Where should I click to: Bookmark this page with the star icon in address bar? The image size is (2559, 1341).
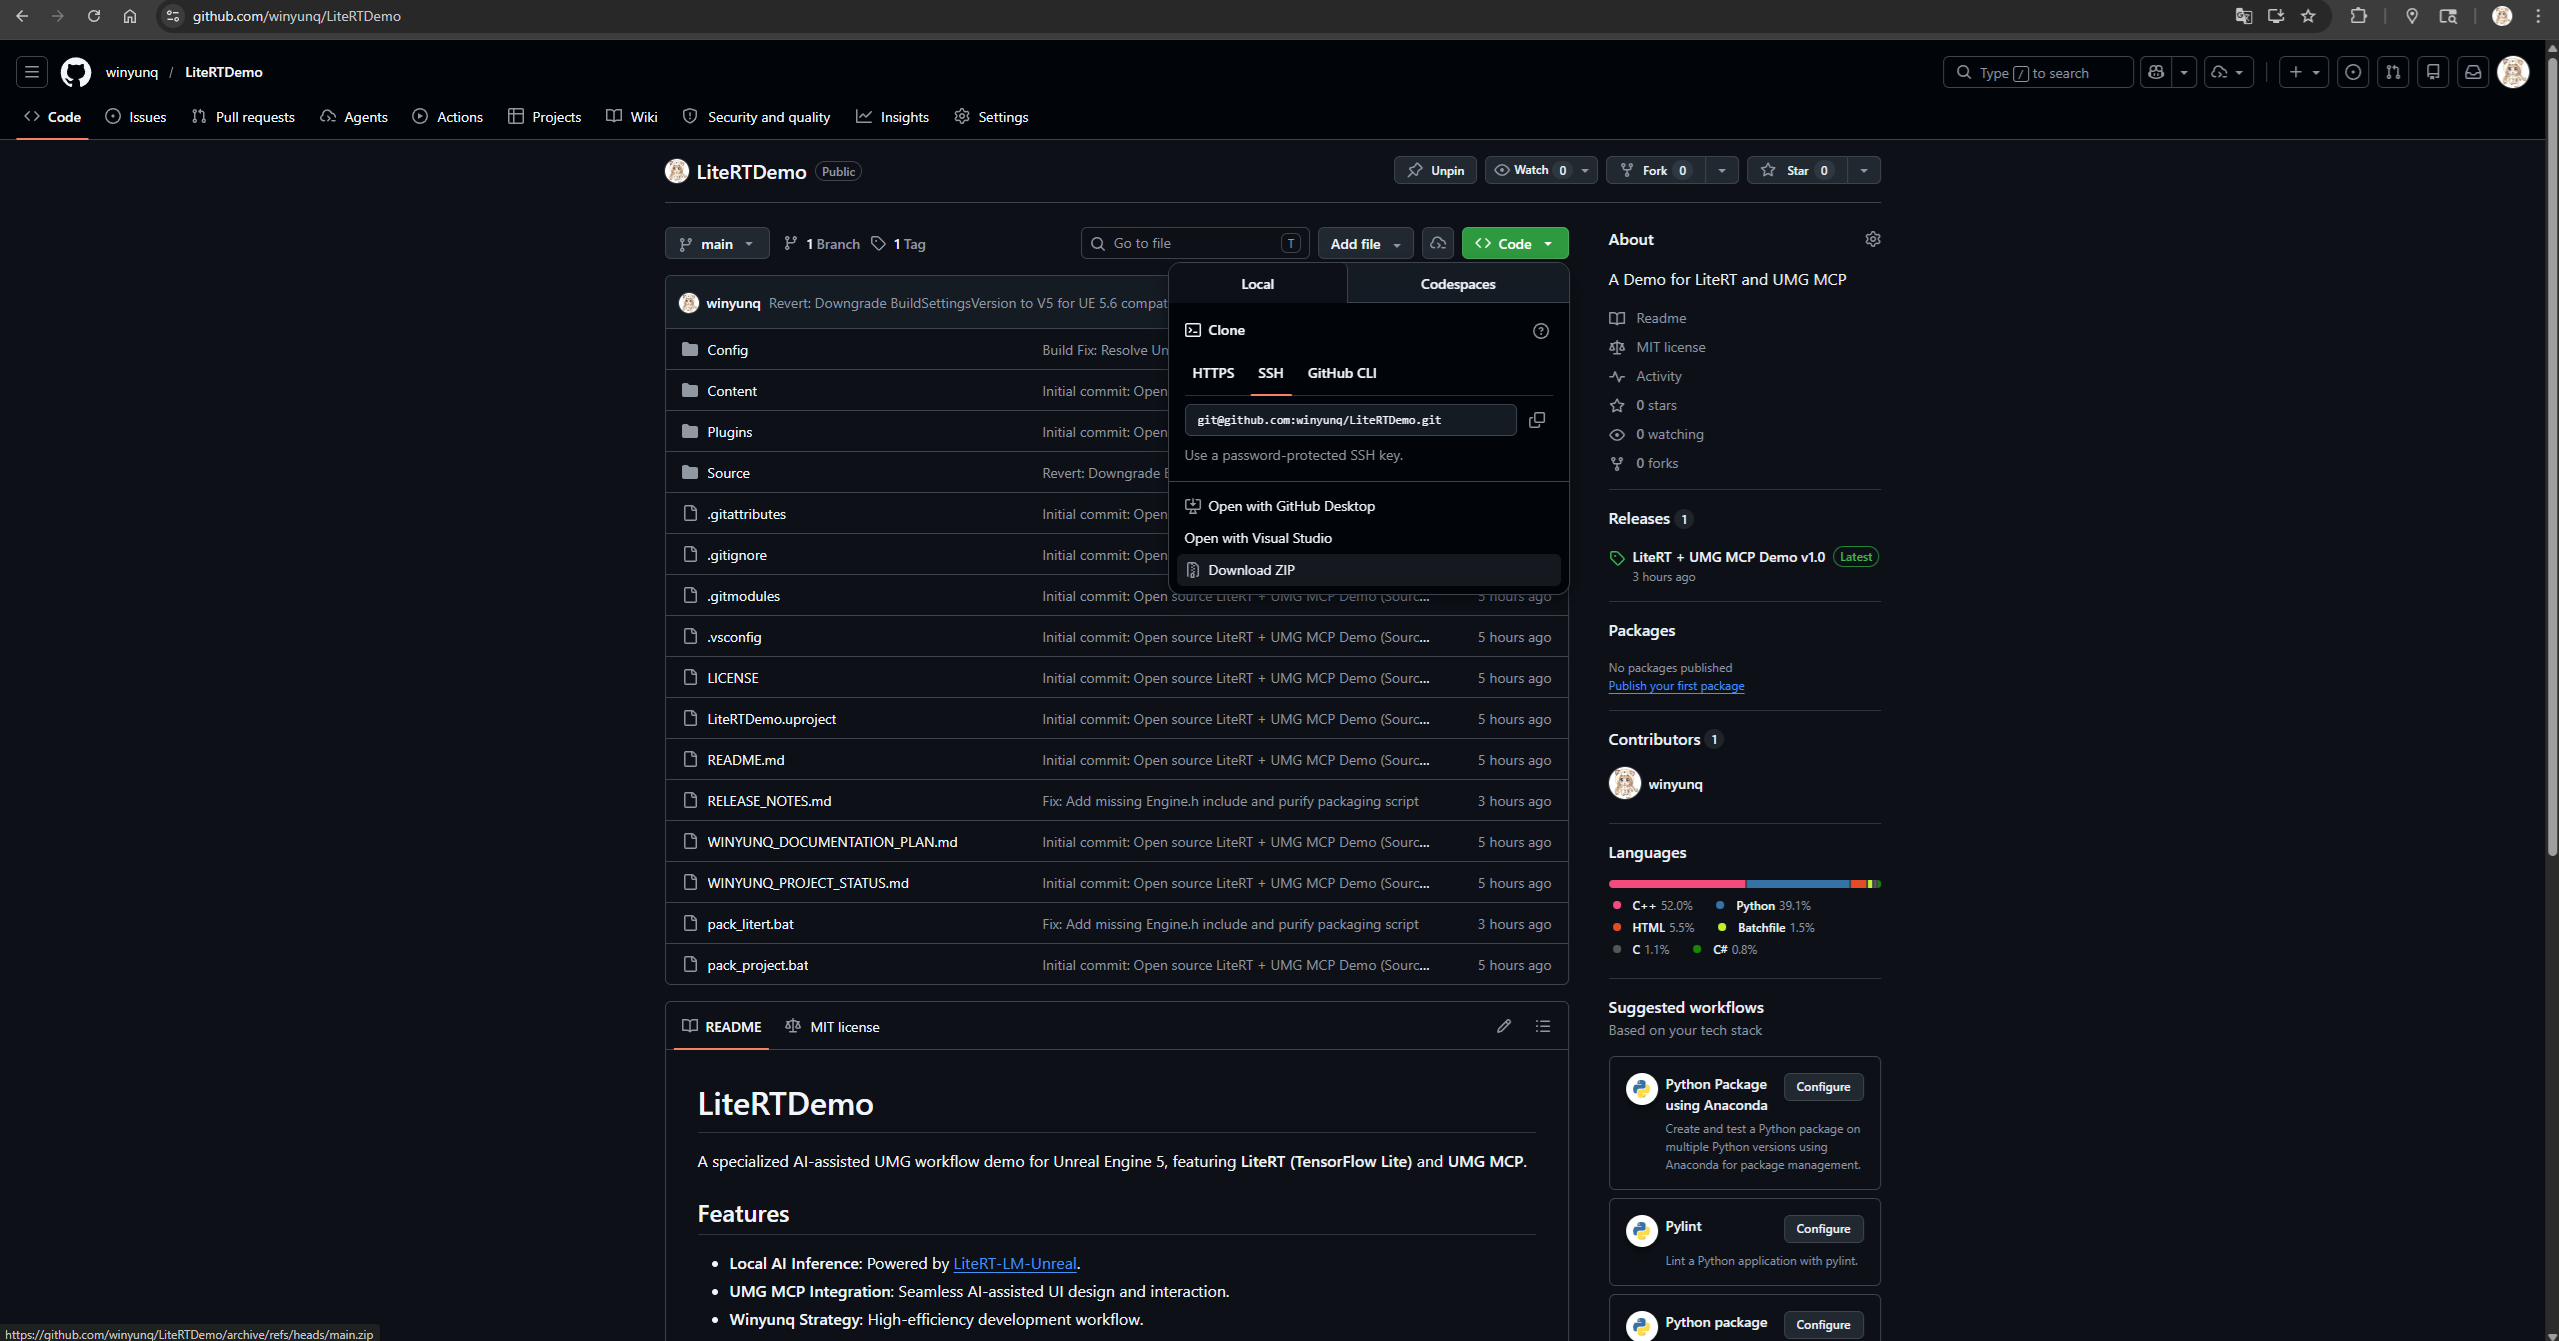2308,16
